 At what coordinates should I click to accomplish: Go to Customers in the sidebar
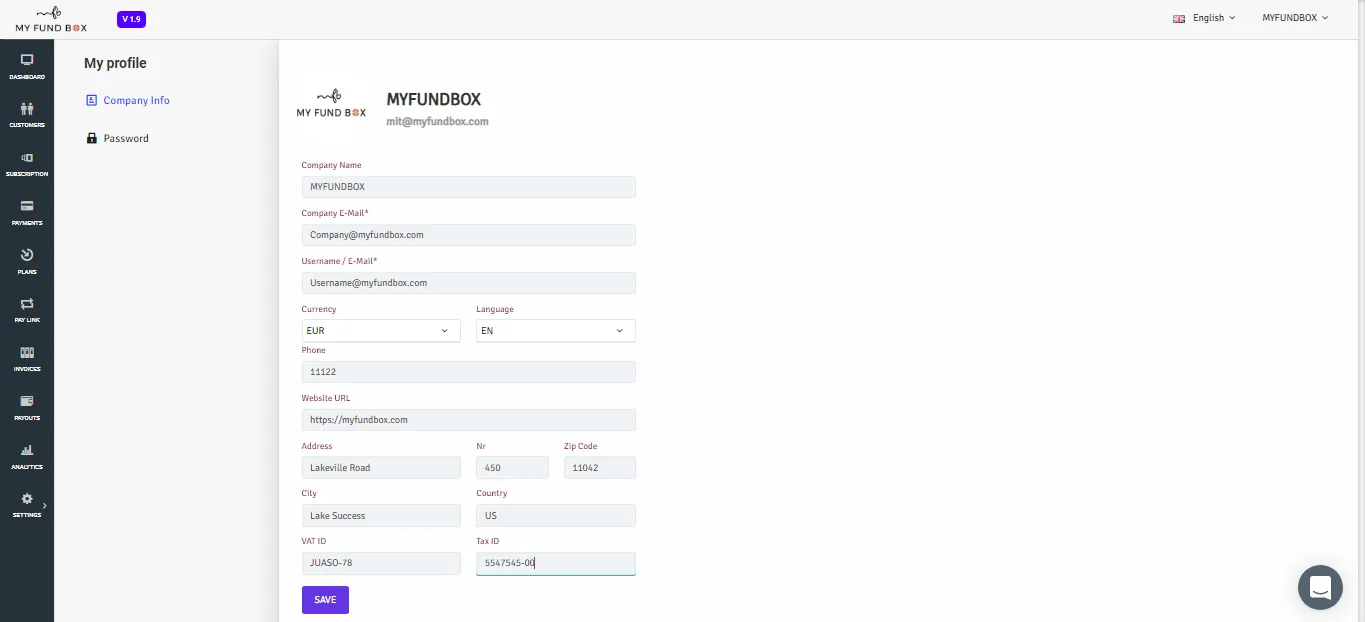tap(27, 115)
